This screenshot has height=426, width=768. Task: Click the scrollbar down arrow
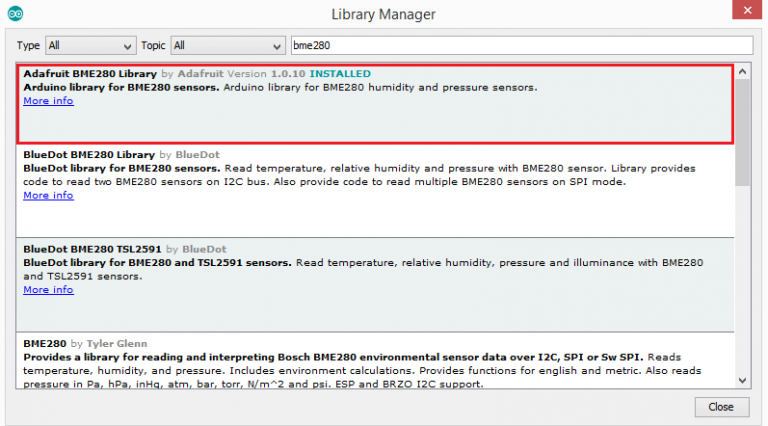(x=742, y=380)
